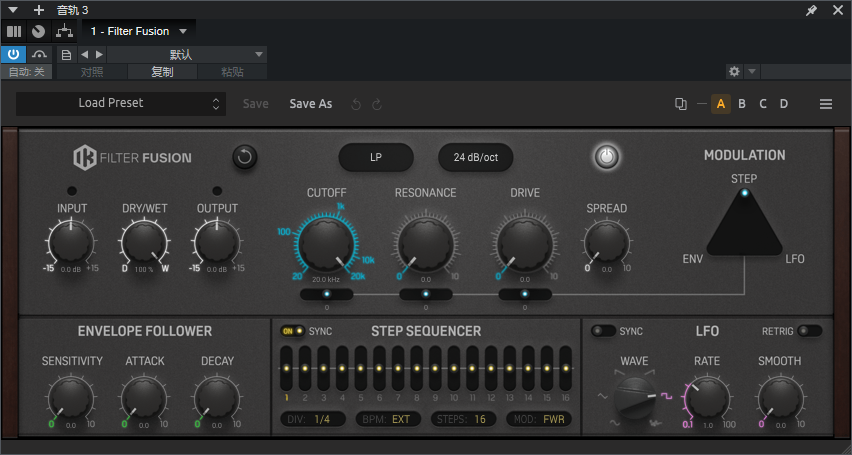This screenshot has height=455, width=852.
Task: Select preset slot B
Action: pos(742,104)
